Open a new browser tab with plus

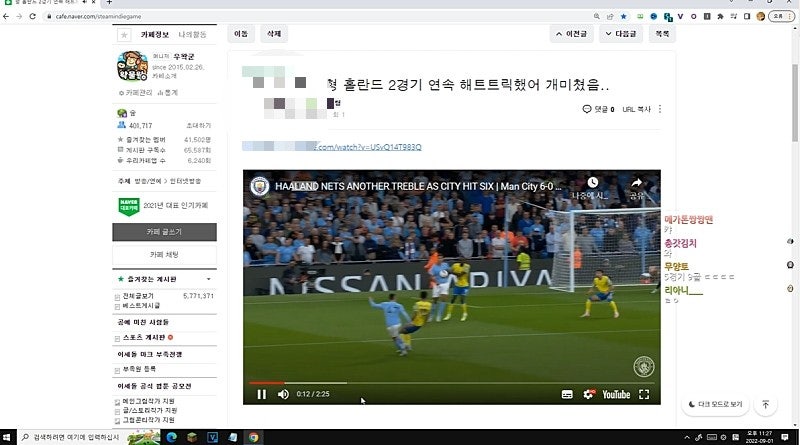coord(109,3)
